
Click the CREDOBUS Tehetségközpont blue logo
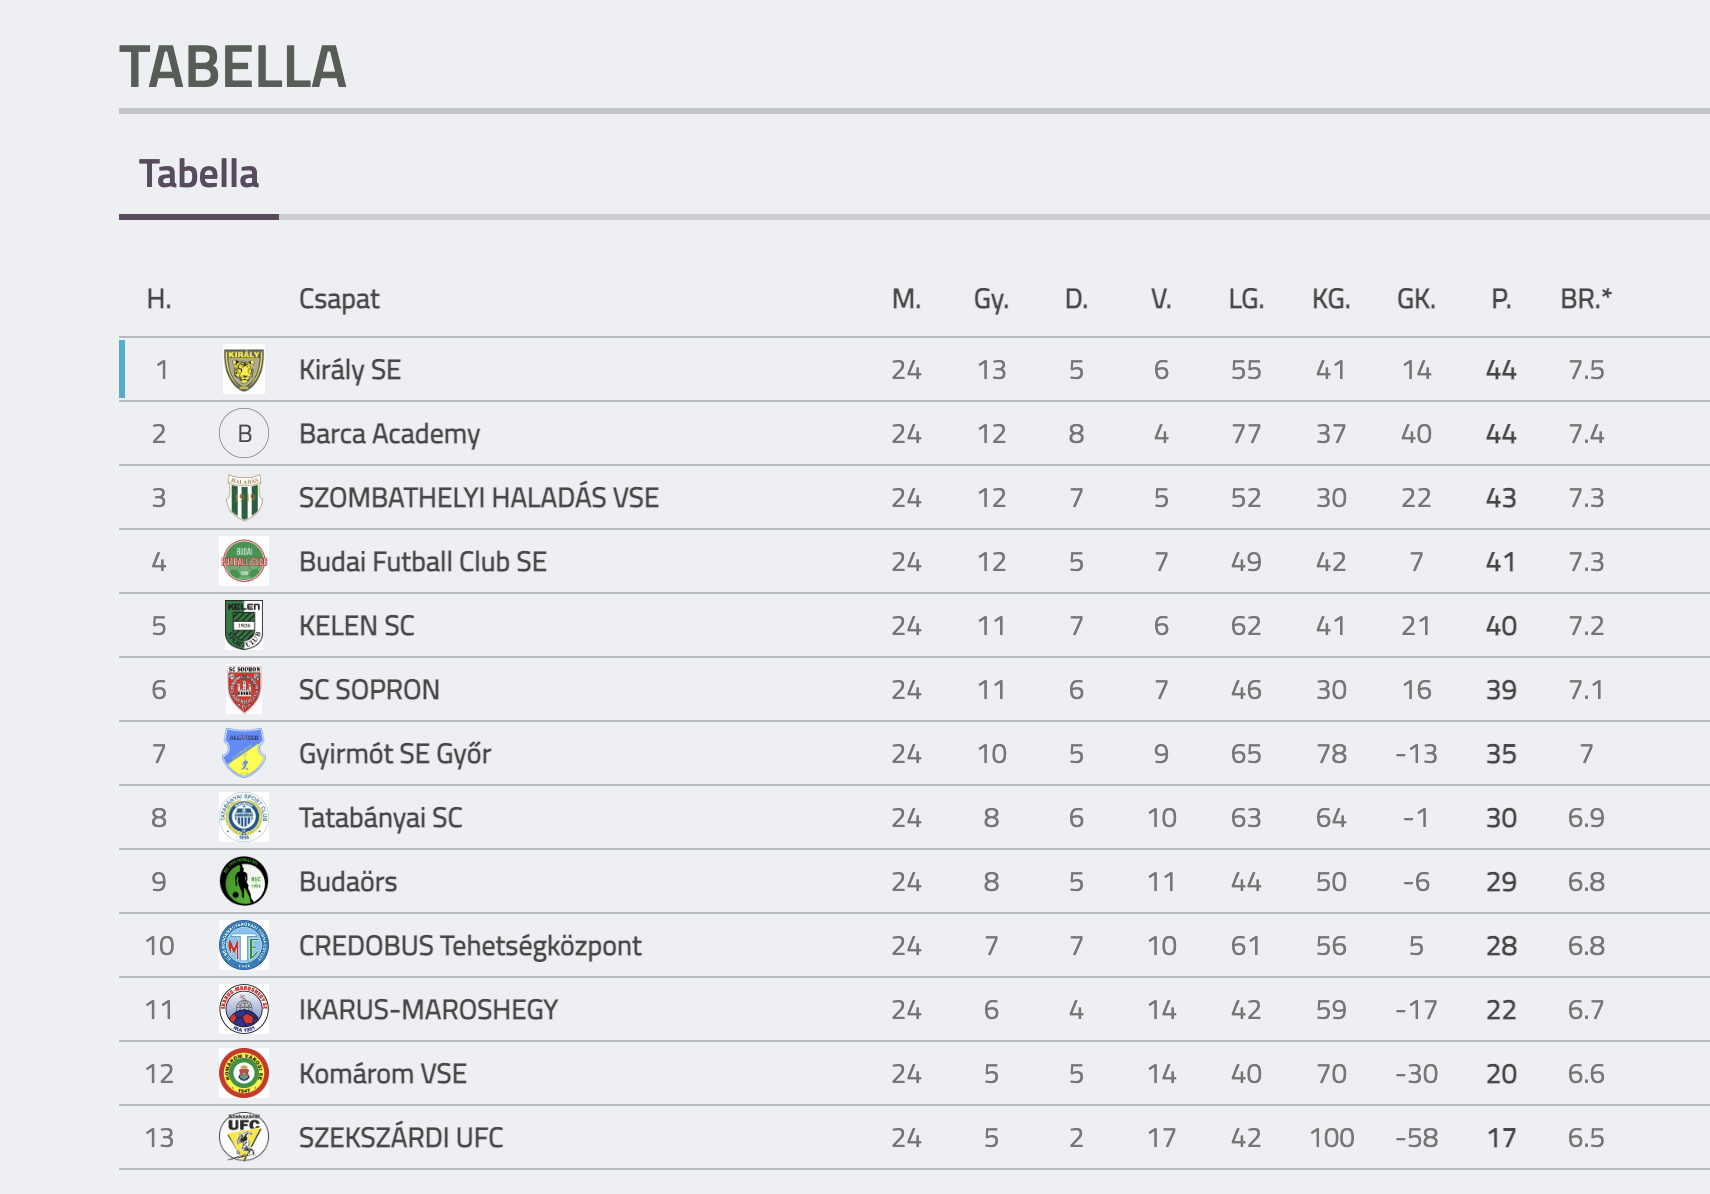[x=244, y=946]
